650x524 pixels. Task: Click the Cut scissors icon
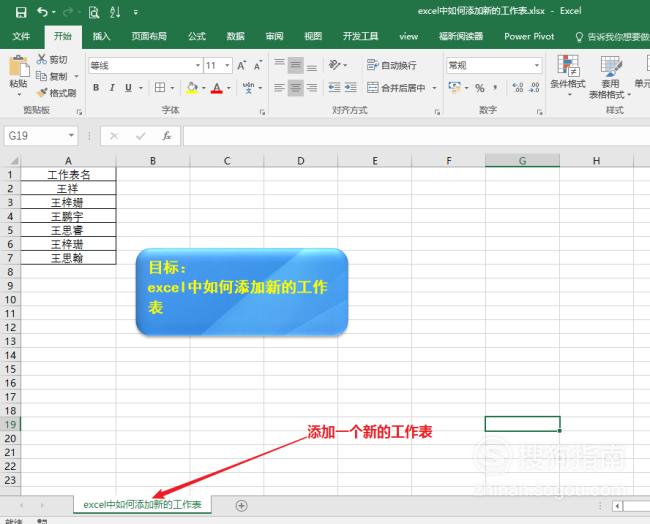point(41,59)
